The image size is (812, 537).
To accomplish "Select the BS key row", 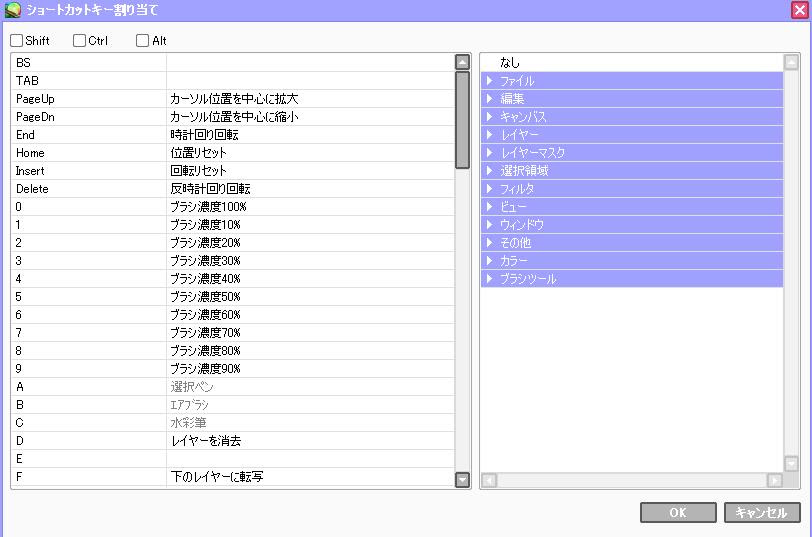I will (x=233, y=63).
